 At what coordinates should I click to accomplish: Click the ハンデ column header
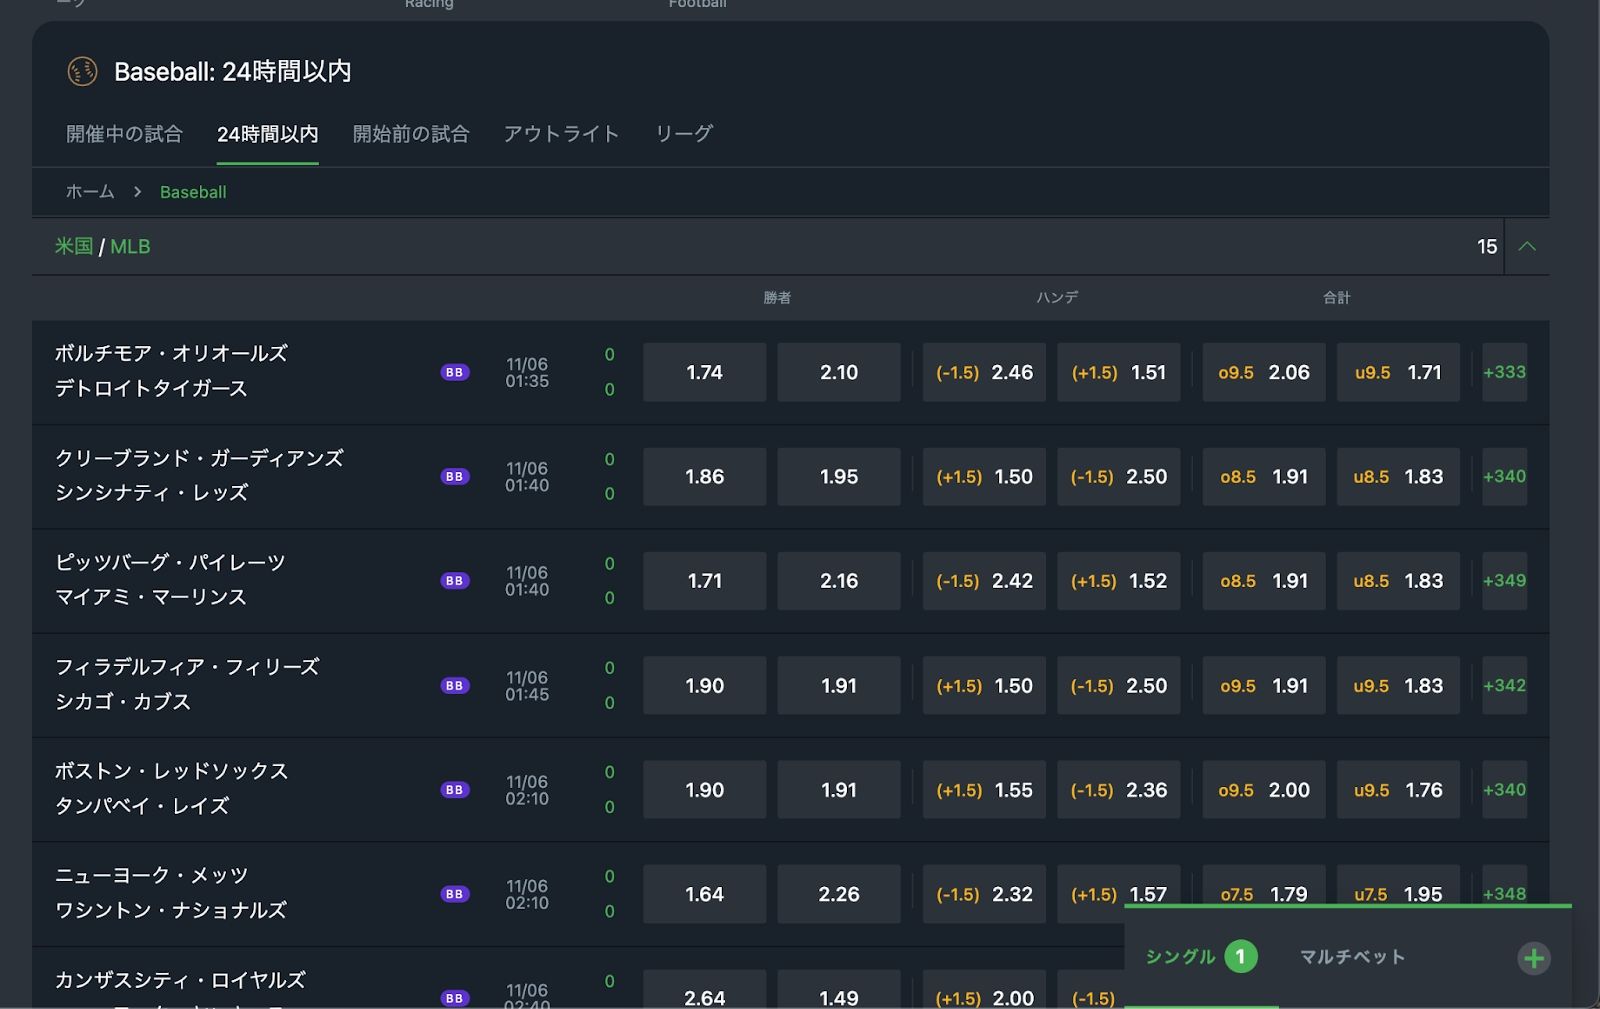pos(1057,298)
